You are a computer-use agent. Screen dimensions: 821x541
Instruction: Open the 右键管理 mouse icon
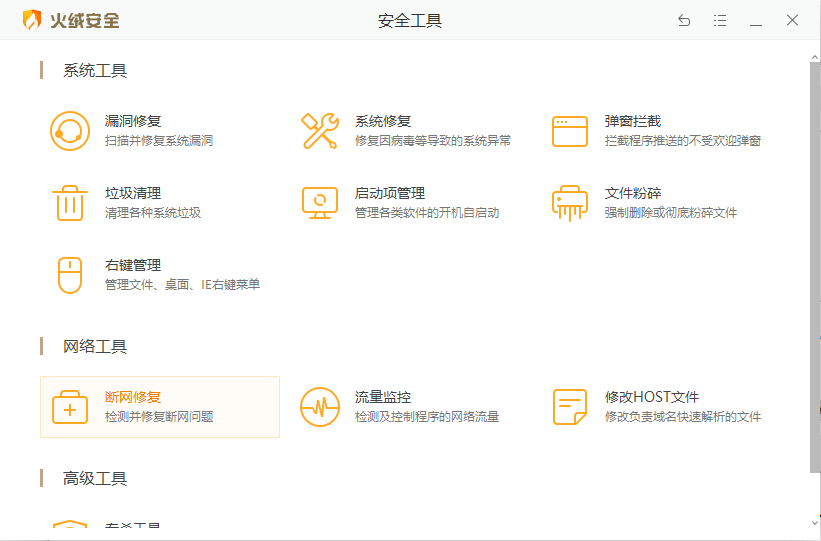[x=70, y=275]
